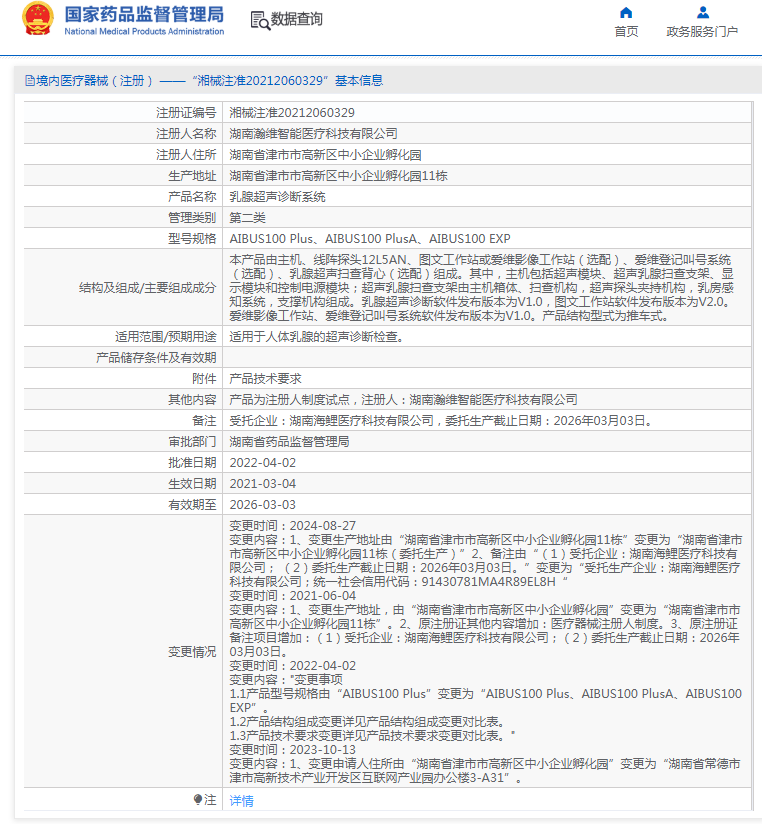Image resolution: width=762 pixels, height=824 pixels.
Task: Click the 注册人住所 address value
Action: [325, 154]
